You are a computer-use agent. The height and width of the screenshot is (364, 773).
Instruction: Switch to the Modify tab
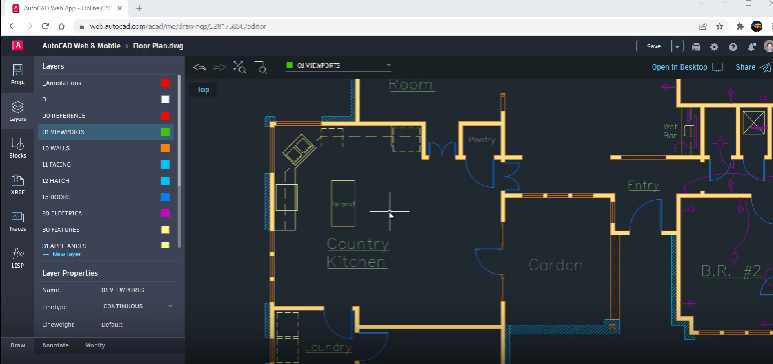[95, 345]
